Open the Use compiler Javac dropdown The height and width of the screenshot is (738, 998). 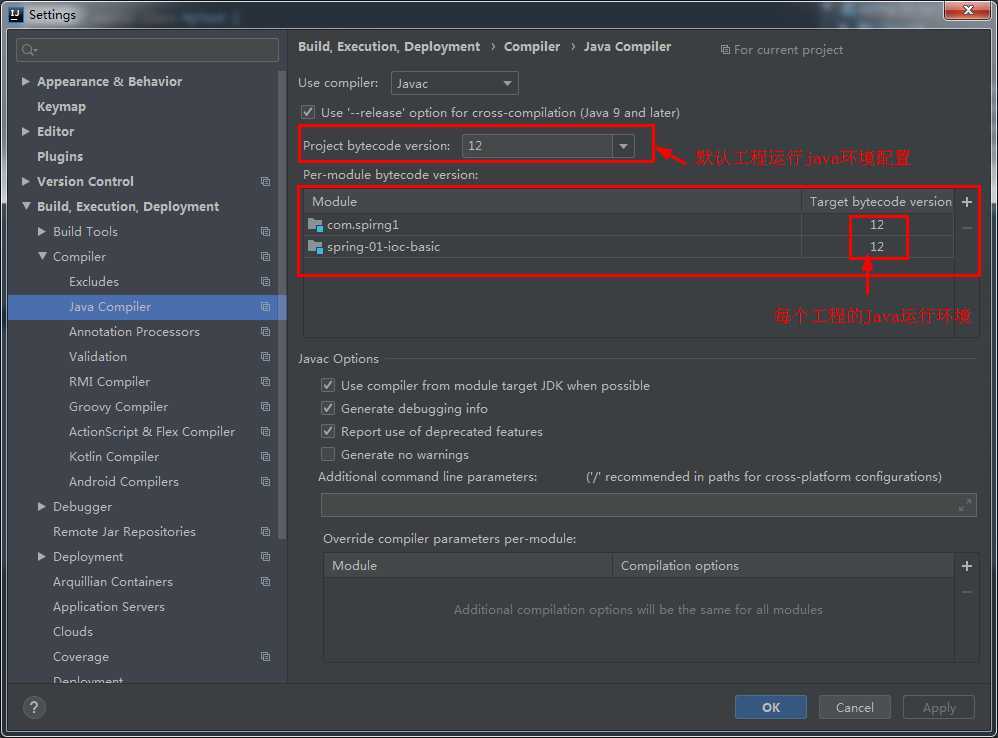(x=454, y=83)
